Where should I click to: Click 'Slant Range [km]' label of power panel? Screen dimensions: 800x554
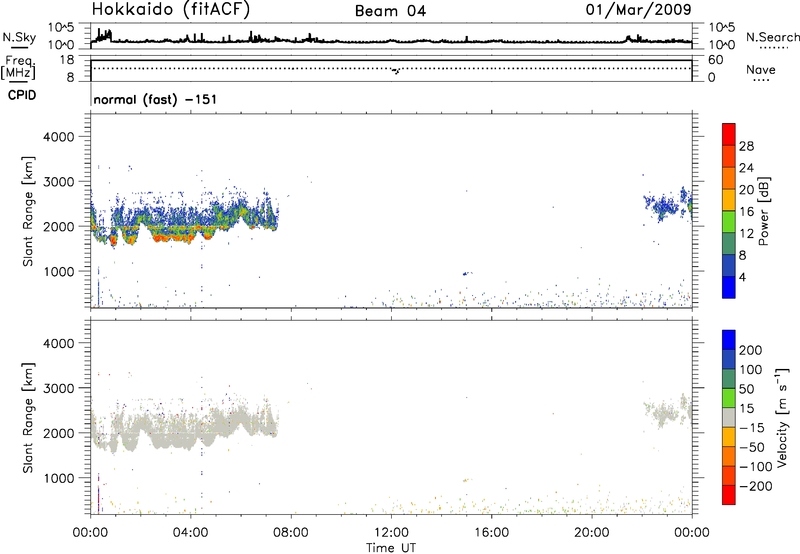pyautogui.click(x=28, y=211)
